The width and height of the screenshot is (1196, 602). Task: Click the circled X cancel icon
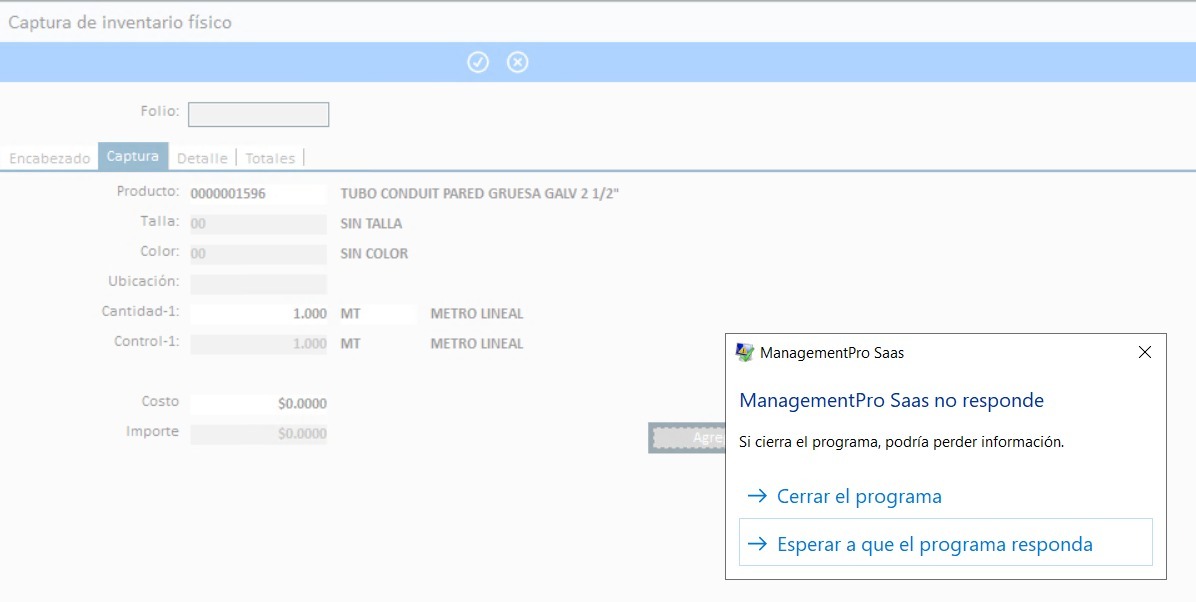coord(517,62)
